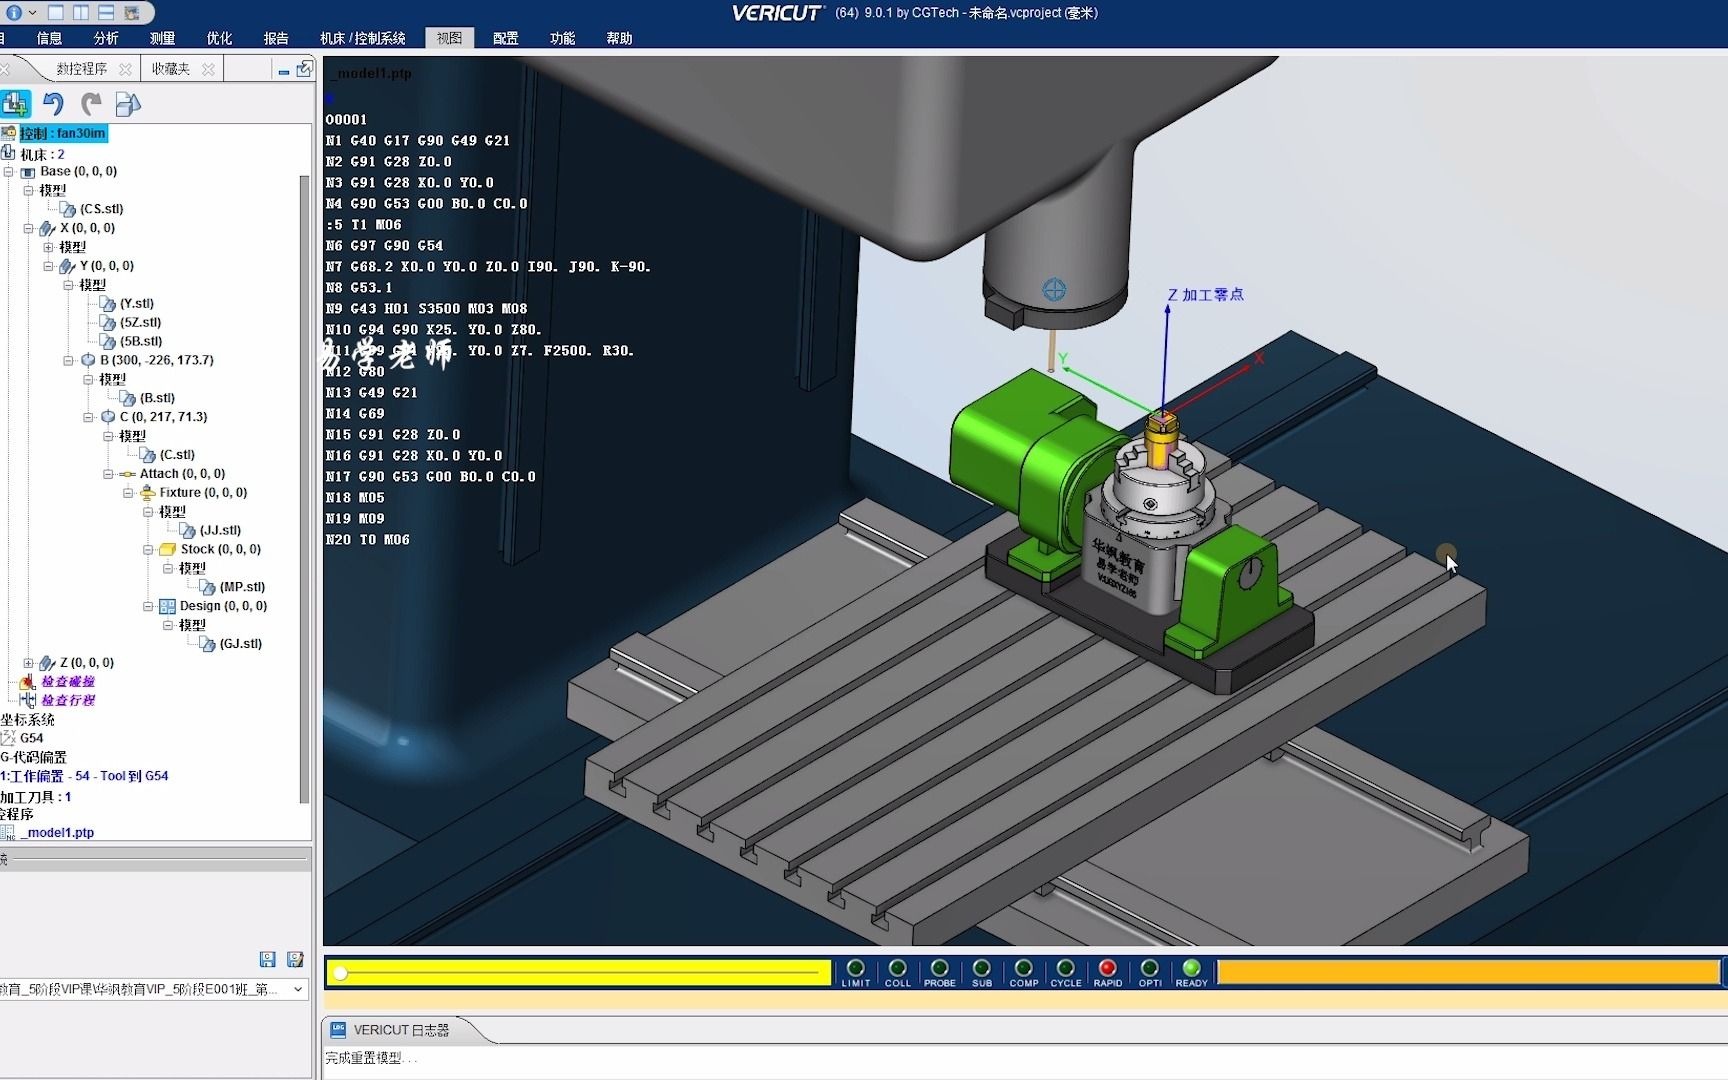
Task: Click the export model icon next to redo
Action: (128, 104)
